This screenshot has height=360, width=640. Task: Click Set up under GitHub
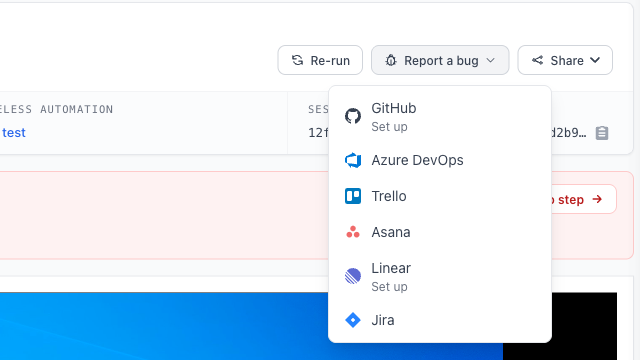tap(389, 127)
